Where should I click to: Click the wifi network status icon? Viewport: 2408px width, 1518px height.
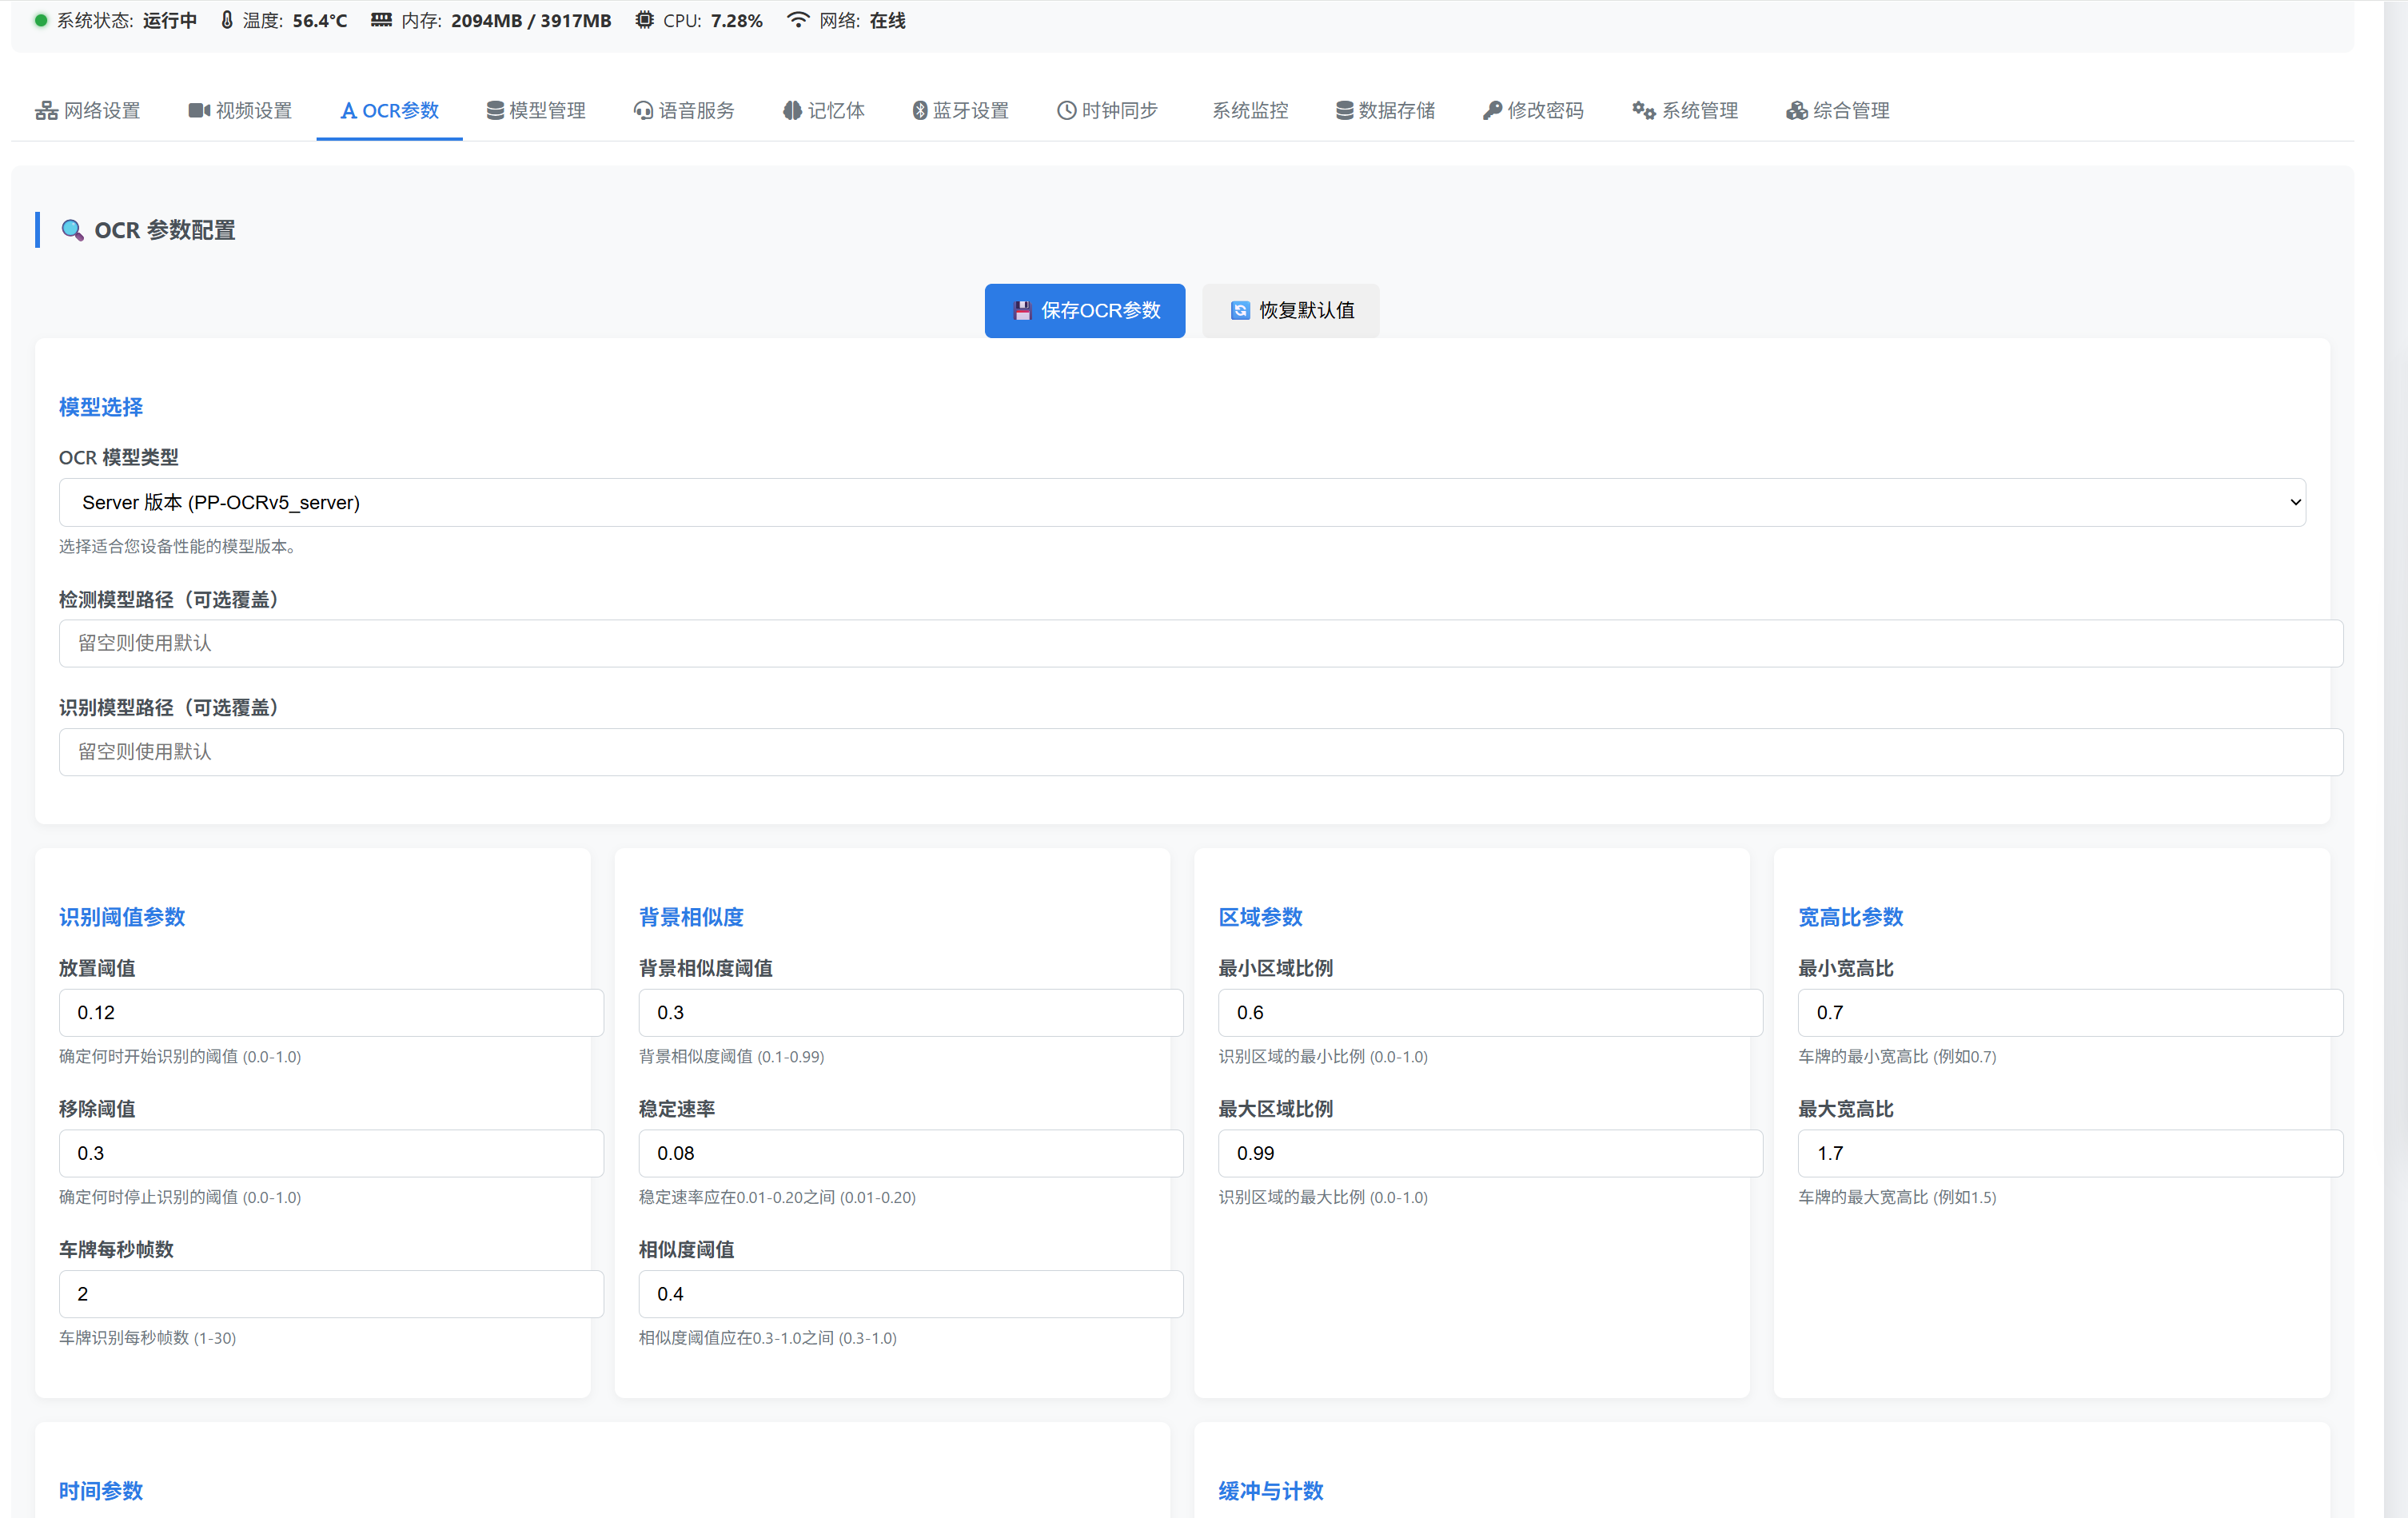click(796, 19)
